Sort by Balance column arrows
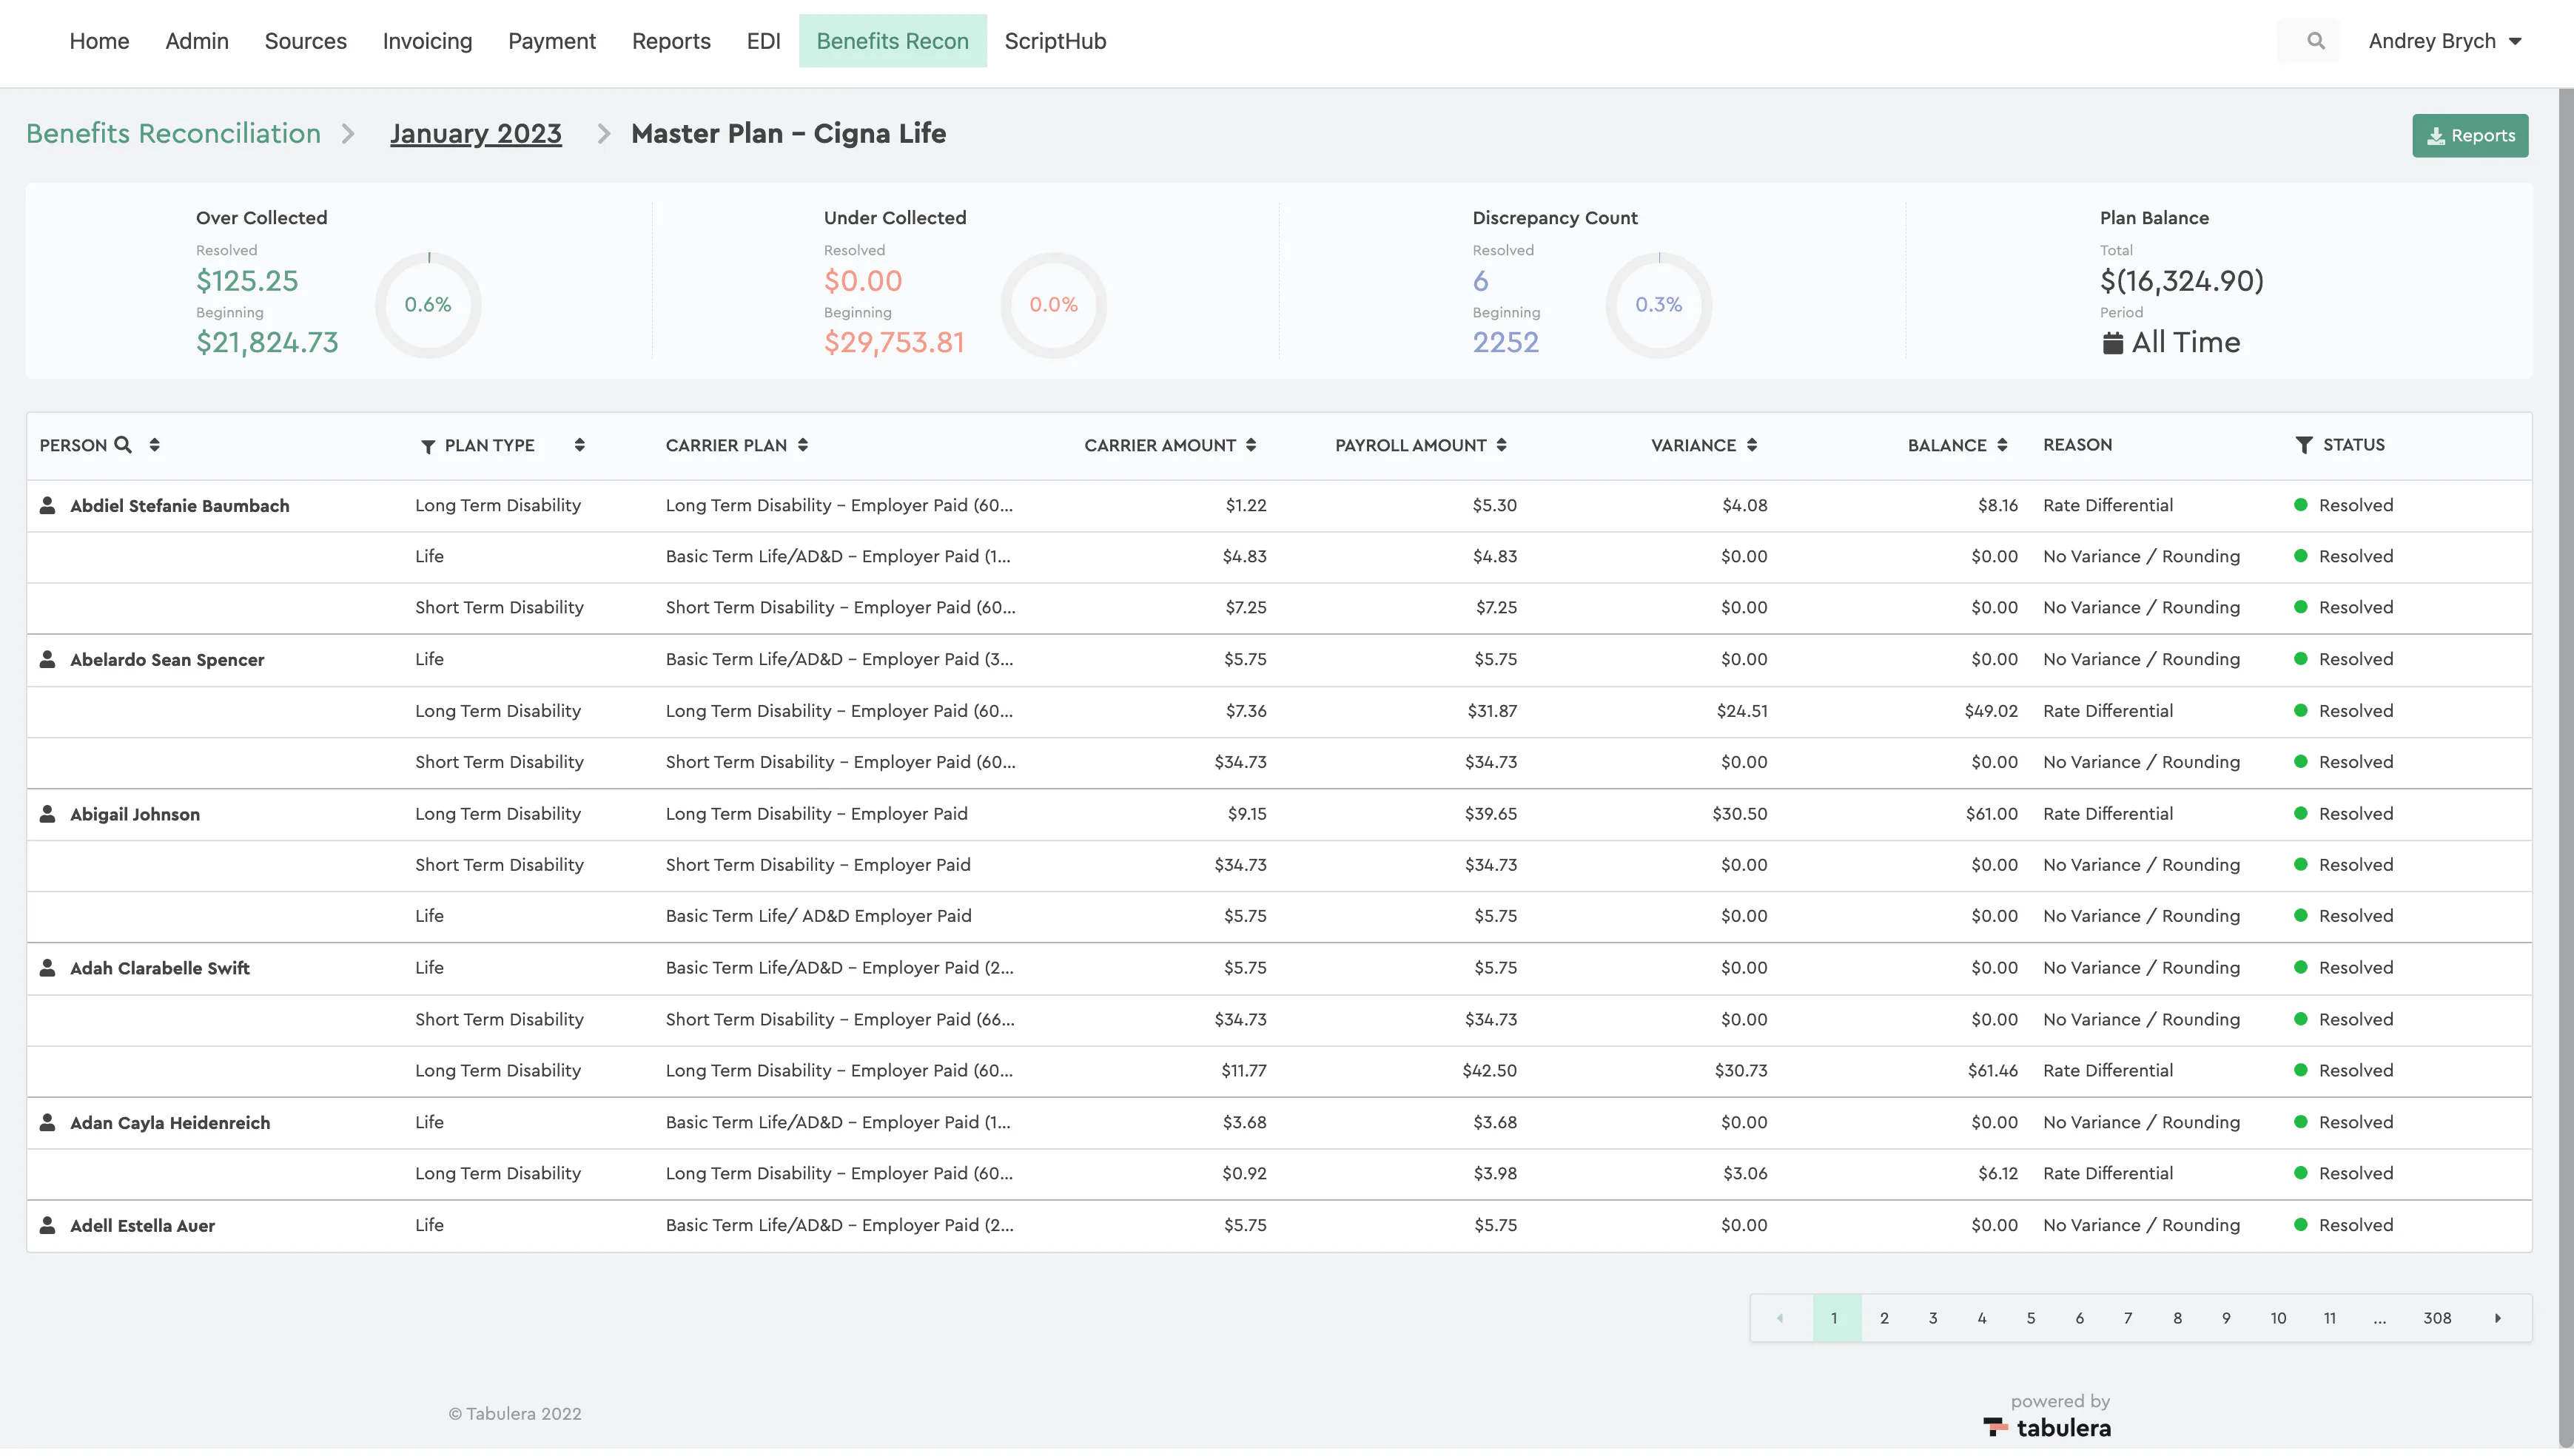Image resolution: width=2574 pixels, height=1456 pixels. coord(2001,445)
